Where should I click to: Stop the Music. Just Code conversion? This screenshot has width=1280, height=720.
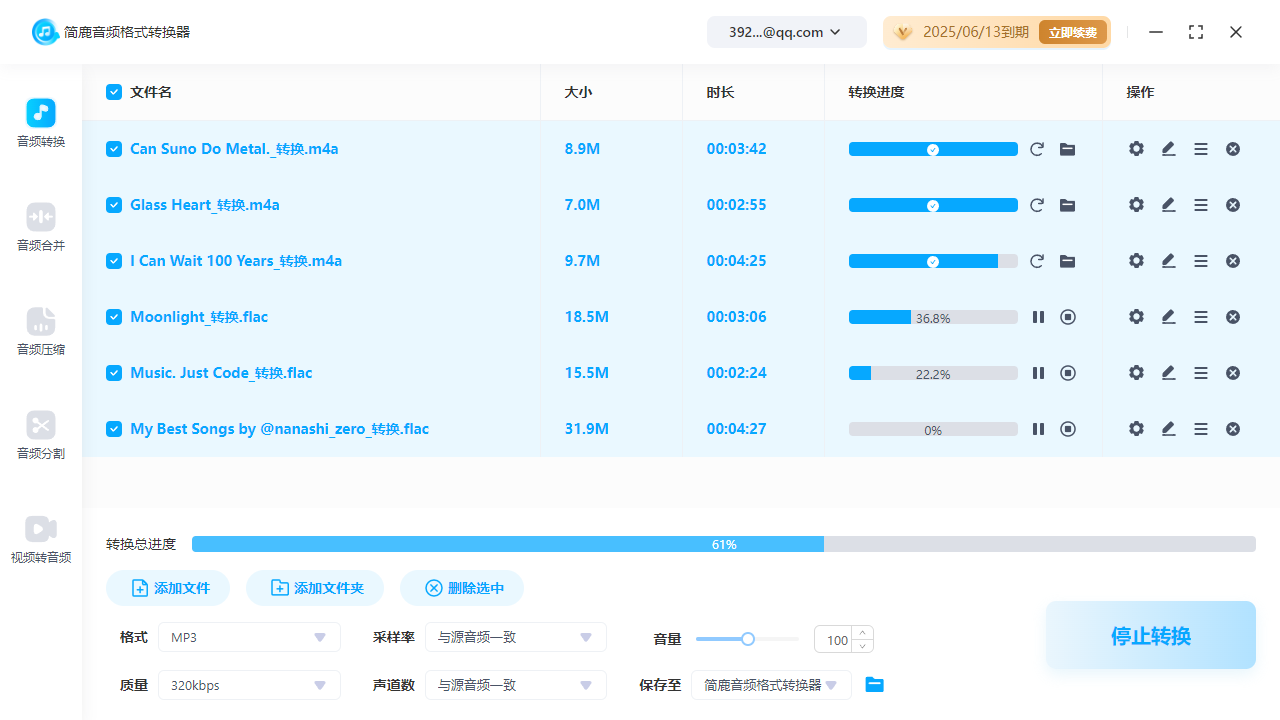1068,373
